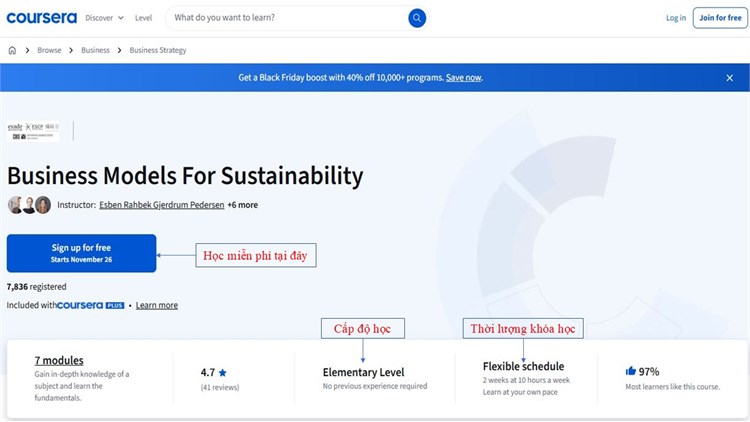This screenshot has width=750, height=422.
Task: Dismiss the Black Friday banner
Action: pyautogui.click(x=729, y=78)
